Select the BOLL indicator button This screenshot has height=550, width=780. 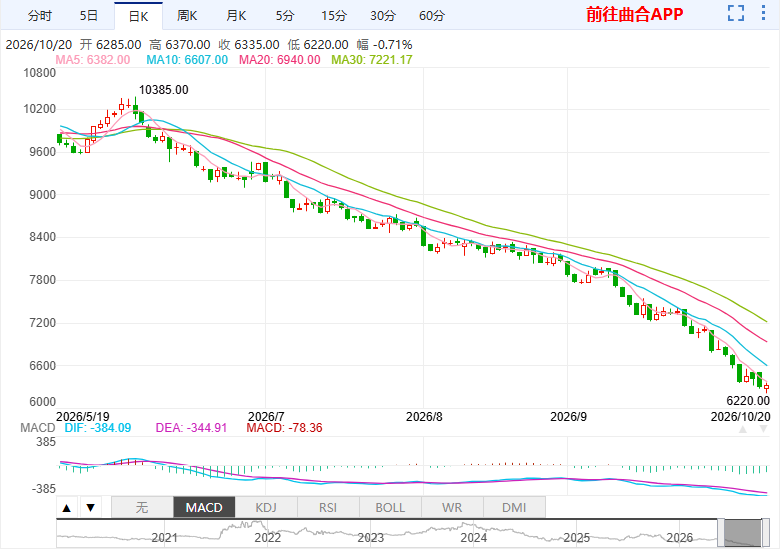click(390, 508)
